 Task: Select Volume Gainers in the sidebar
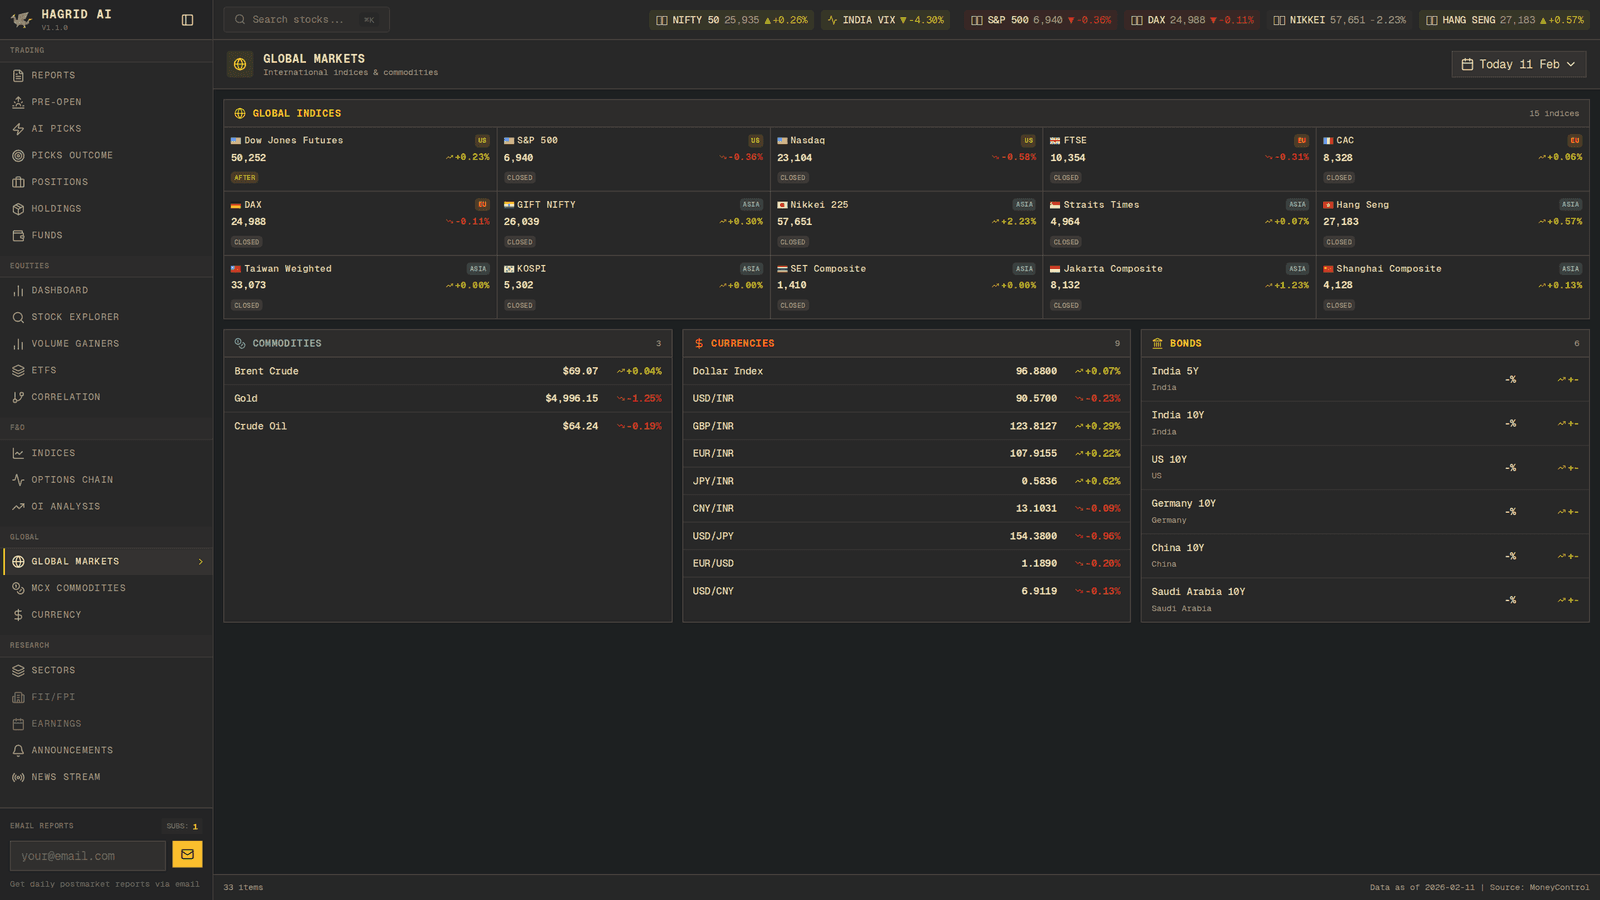tap(106, 344)
